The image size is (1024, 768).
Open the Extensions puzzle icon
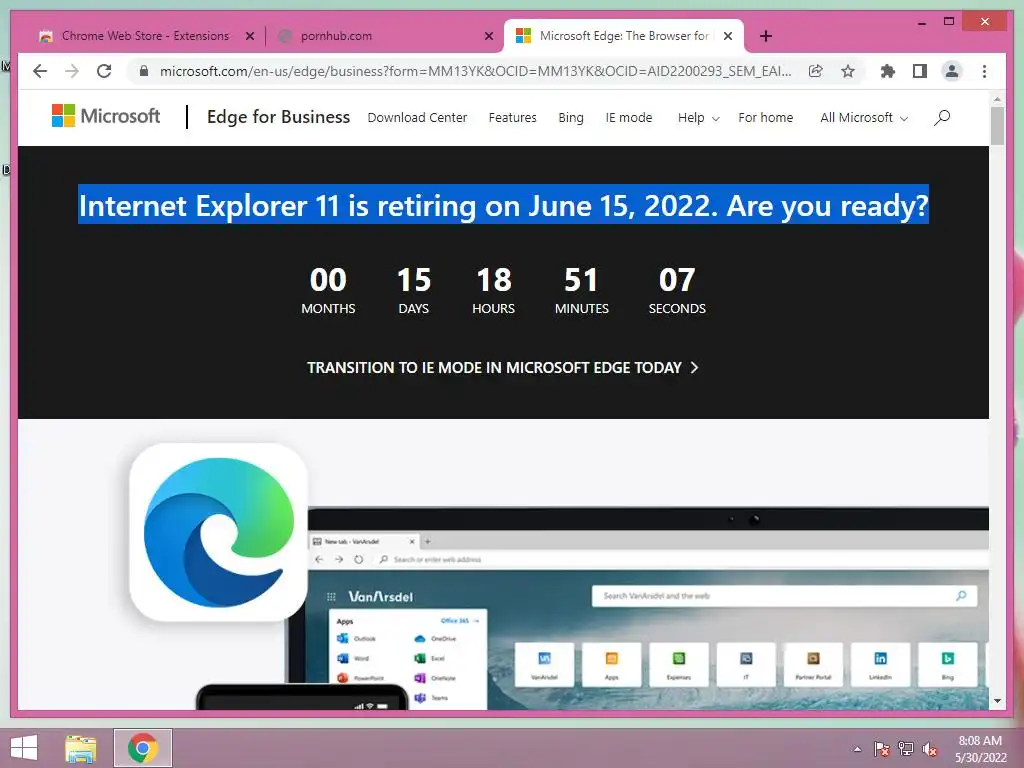(888, 71)
